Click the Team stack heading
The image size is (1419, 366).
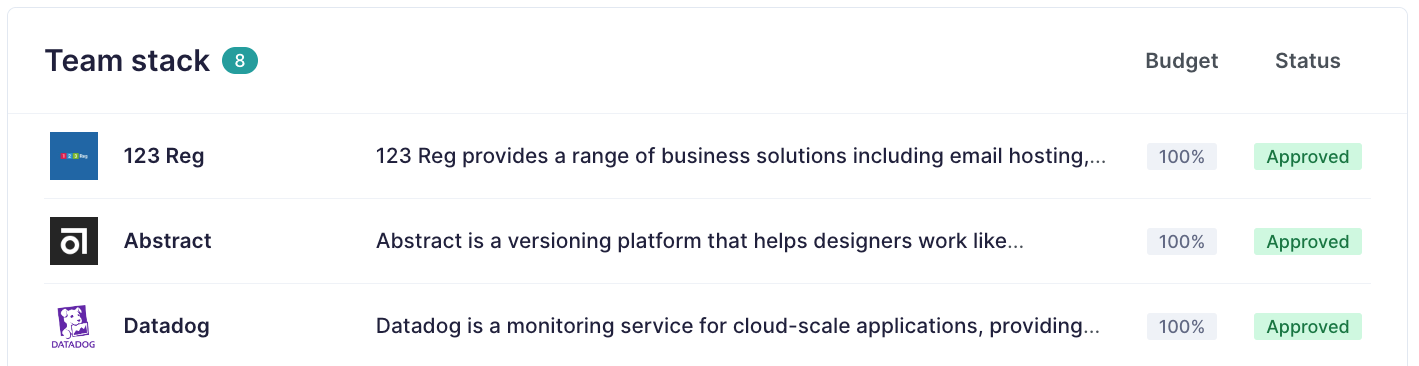coord(127,61)
